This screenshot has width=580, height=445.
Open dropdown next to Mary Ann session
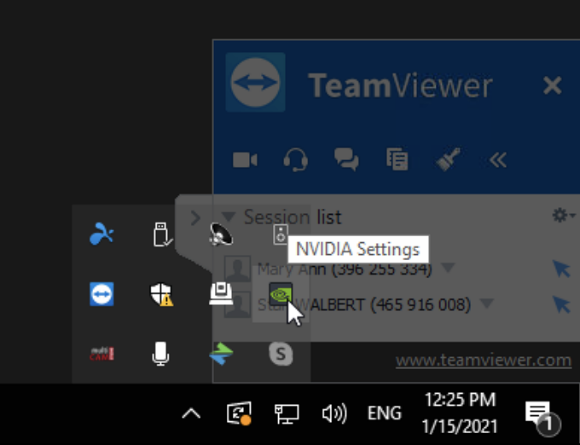tap(448, 267)
